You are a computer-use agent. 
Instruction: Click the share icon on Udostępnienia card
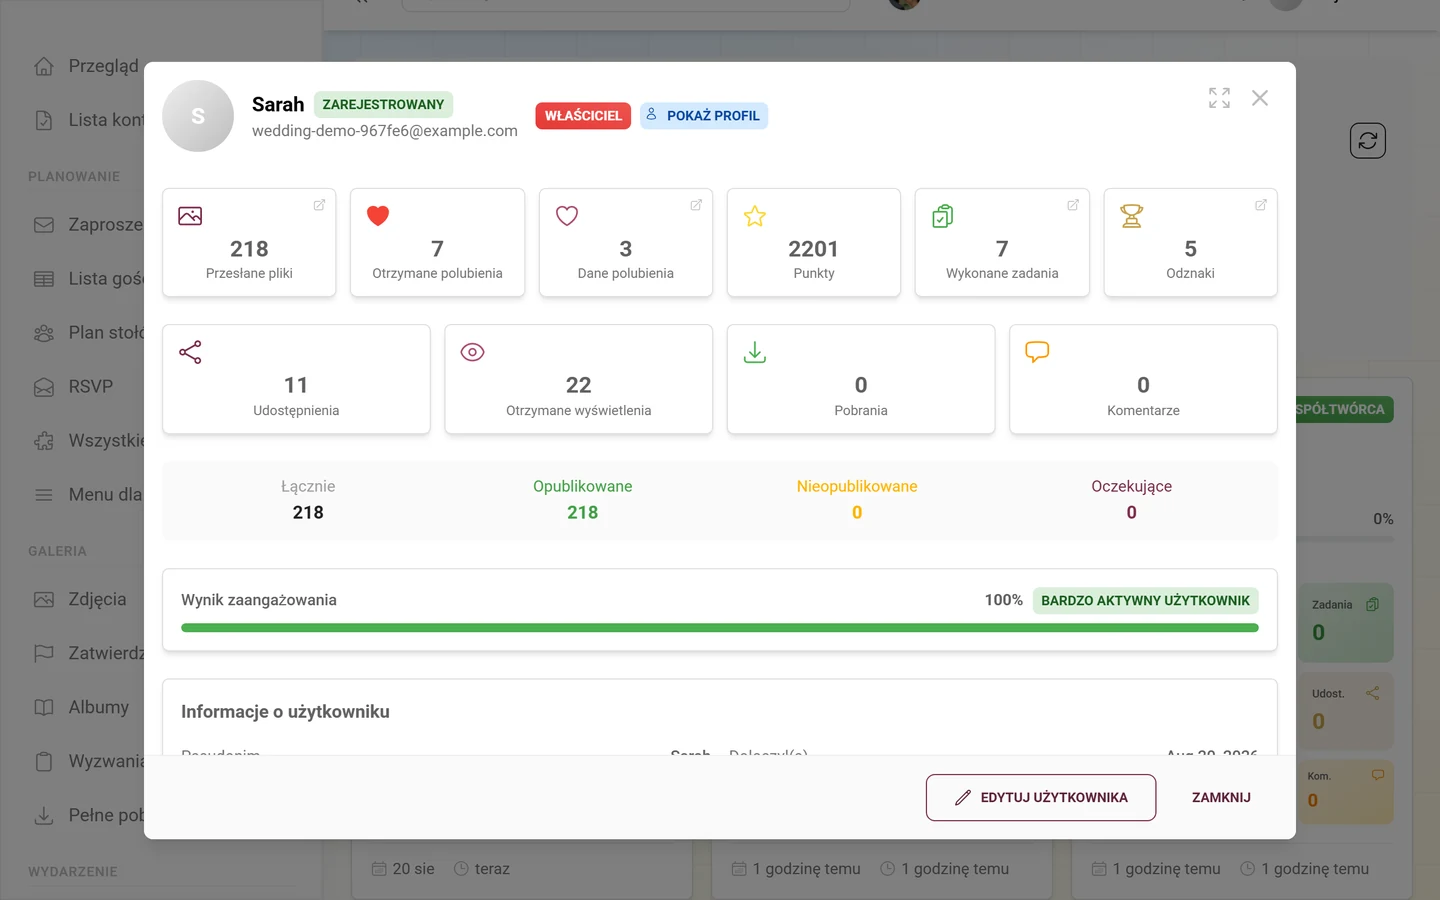(190, 352)
